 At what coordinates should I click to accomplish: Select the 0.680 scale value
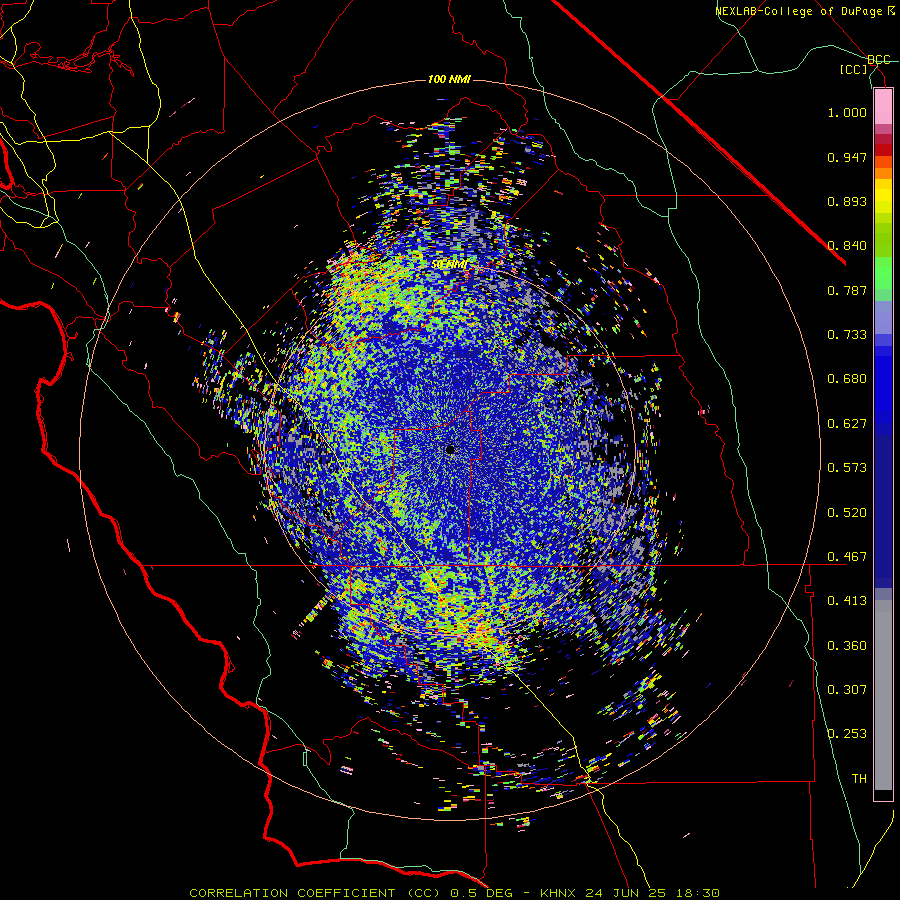(847, 379)
